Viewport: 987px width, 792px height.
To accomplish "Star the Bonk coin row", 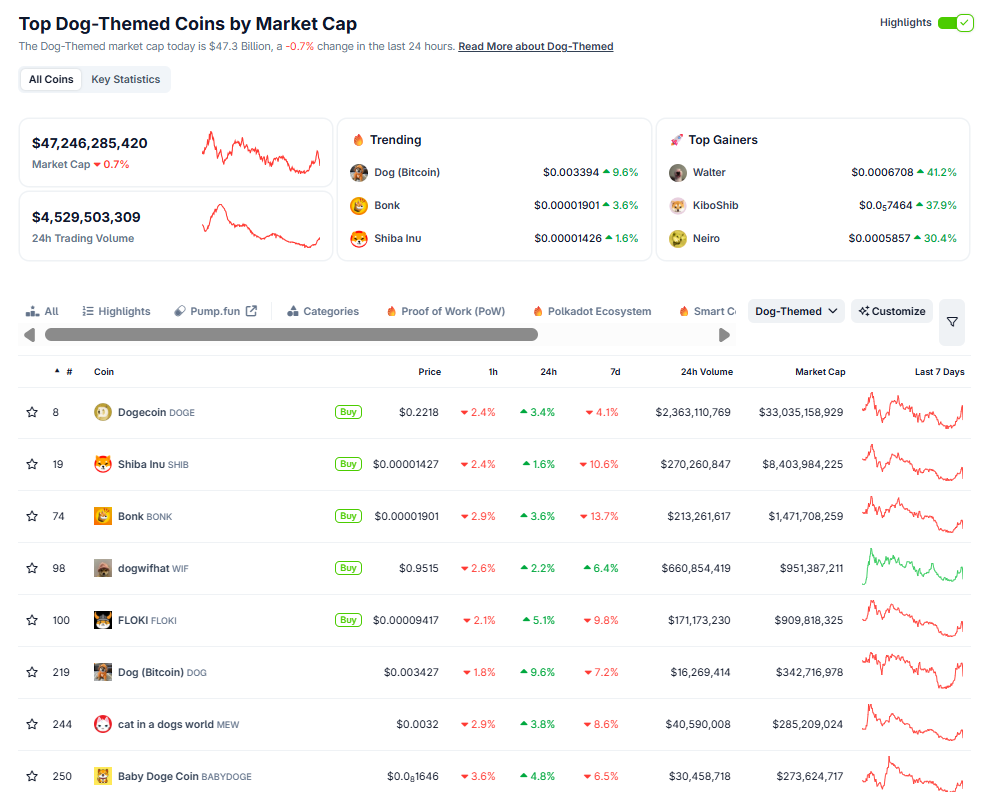I will [x=32, y=516].
